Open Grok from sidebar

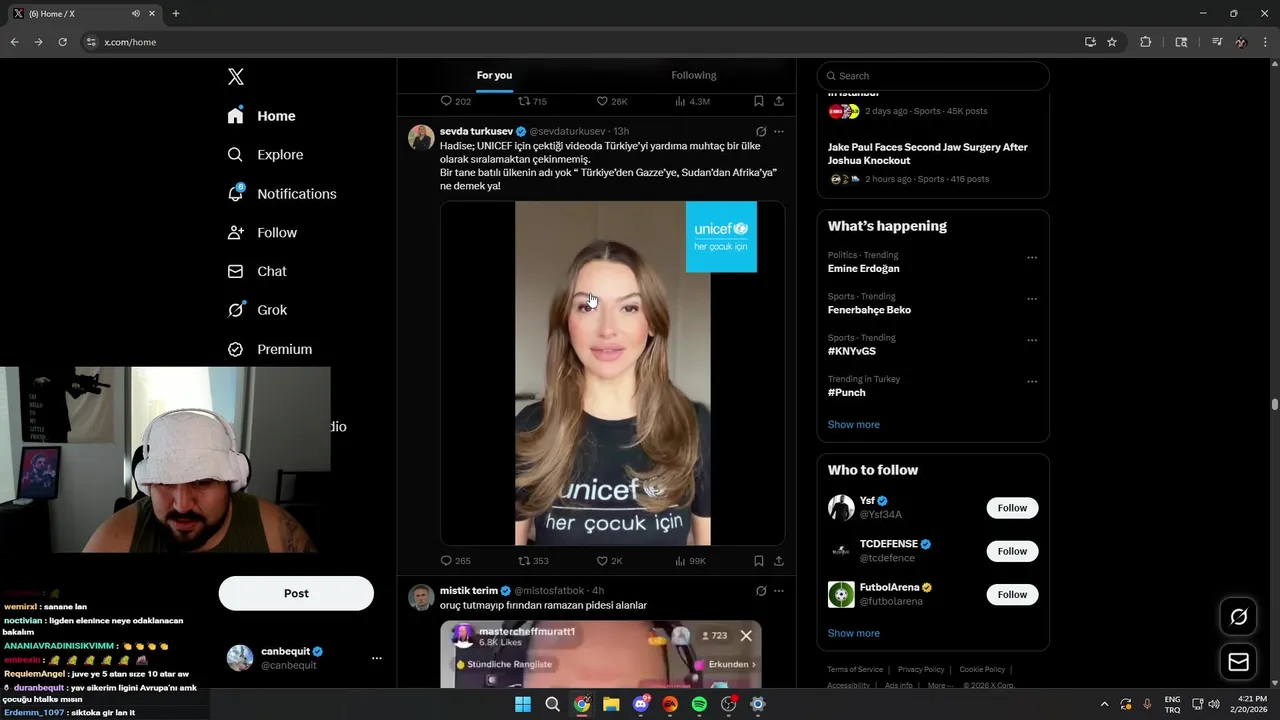[257, 310]
